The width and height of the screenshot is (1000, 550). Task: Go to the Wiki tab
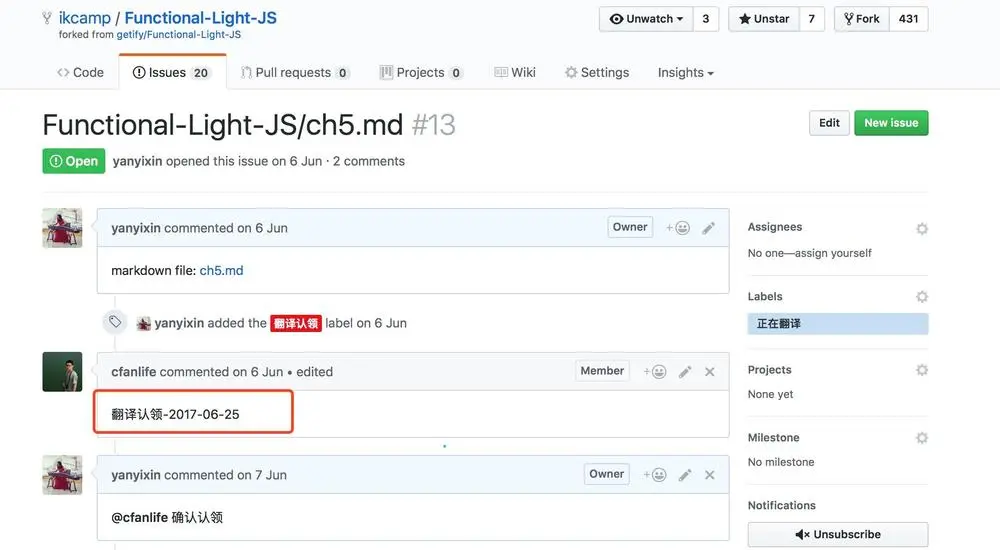point(515,73)
